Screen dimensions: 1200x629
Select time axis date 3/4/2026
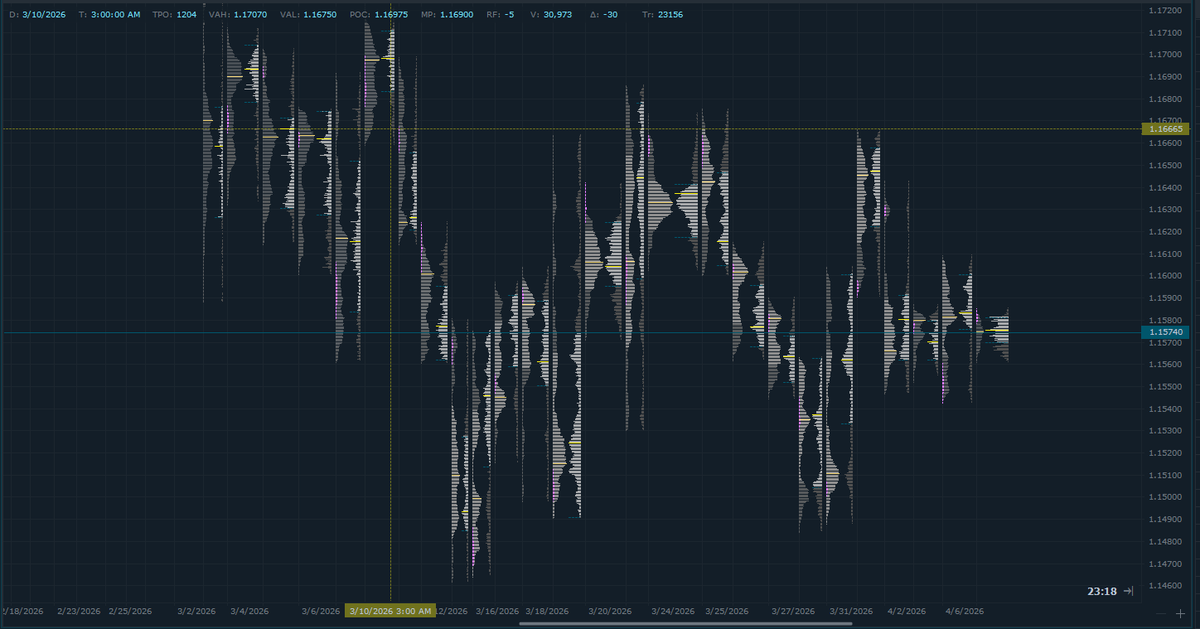coord(249,611)
